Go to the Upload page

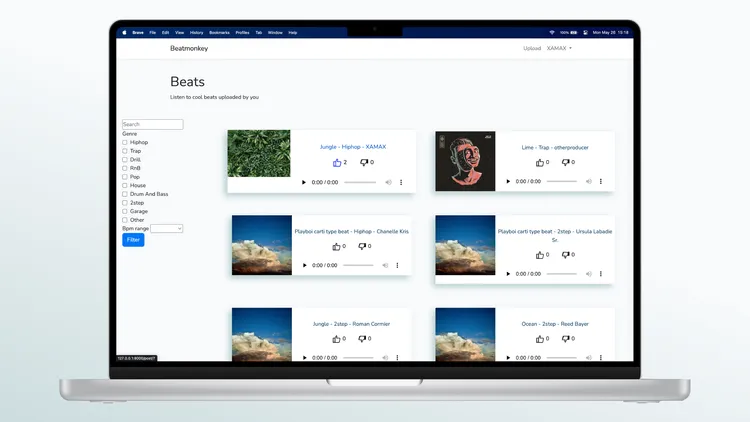(531, 48)
